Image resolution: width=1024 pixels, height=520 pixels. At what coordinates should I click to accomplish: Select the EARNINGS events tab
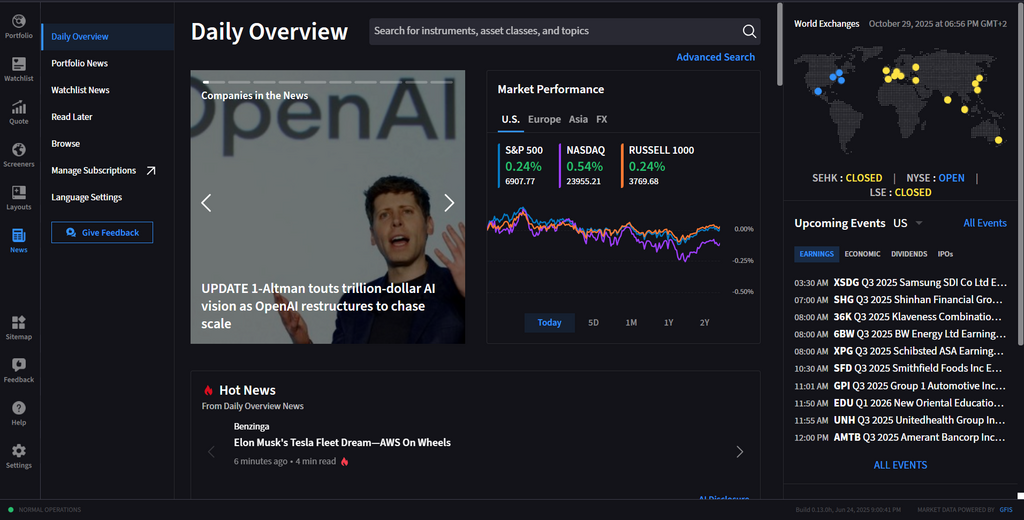tap(816, 254)
